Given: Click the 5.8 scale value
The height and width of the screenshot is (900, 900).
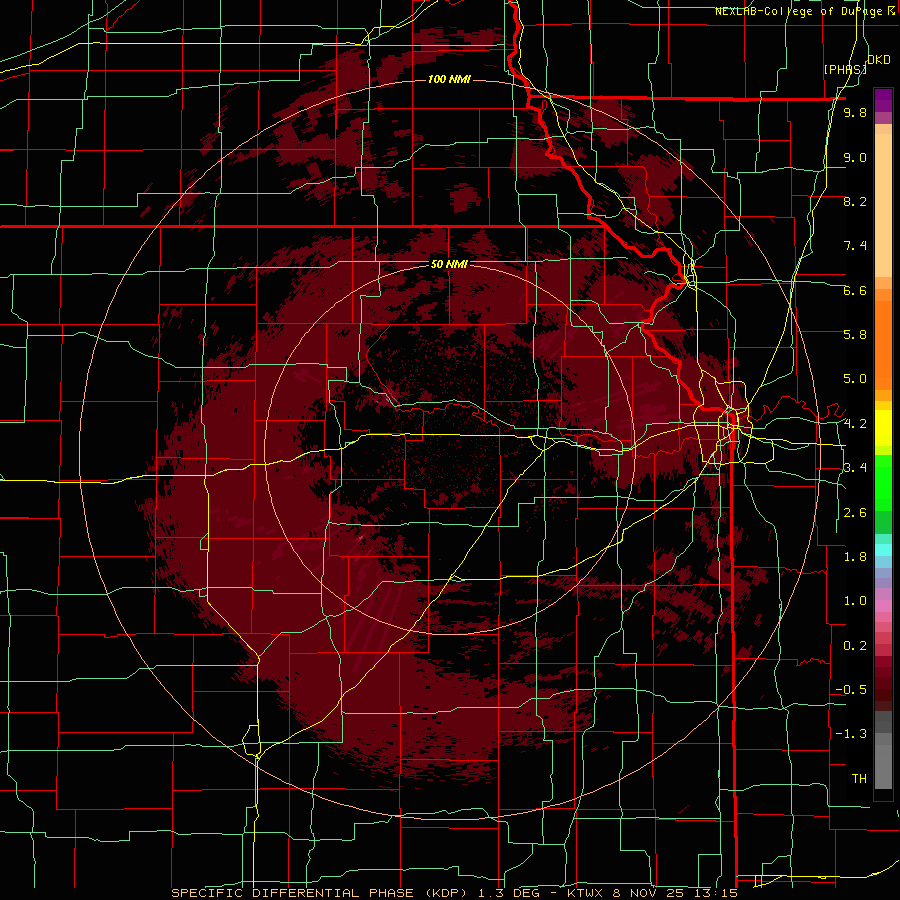Looking at the screenshot, I should (855, 335).
